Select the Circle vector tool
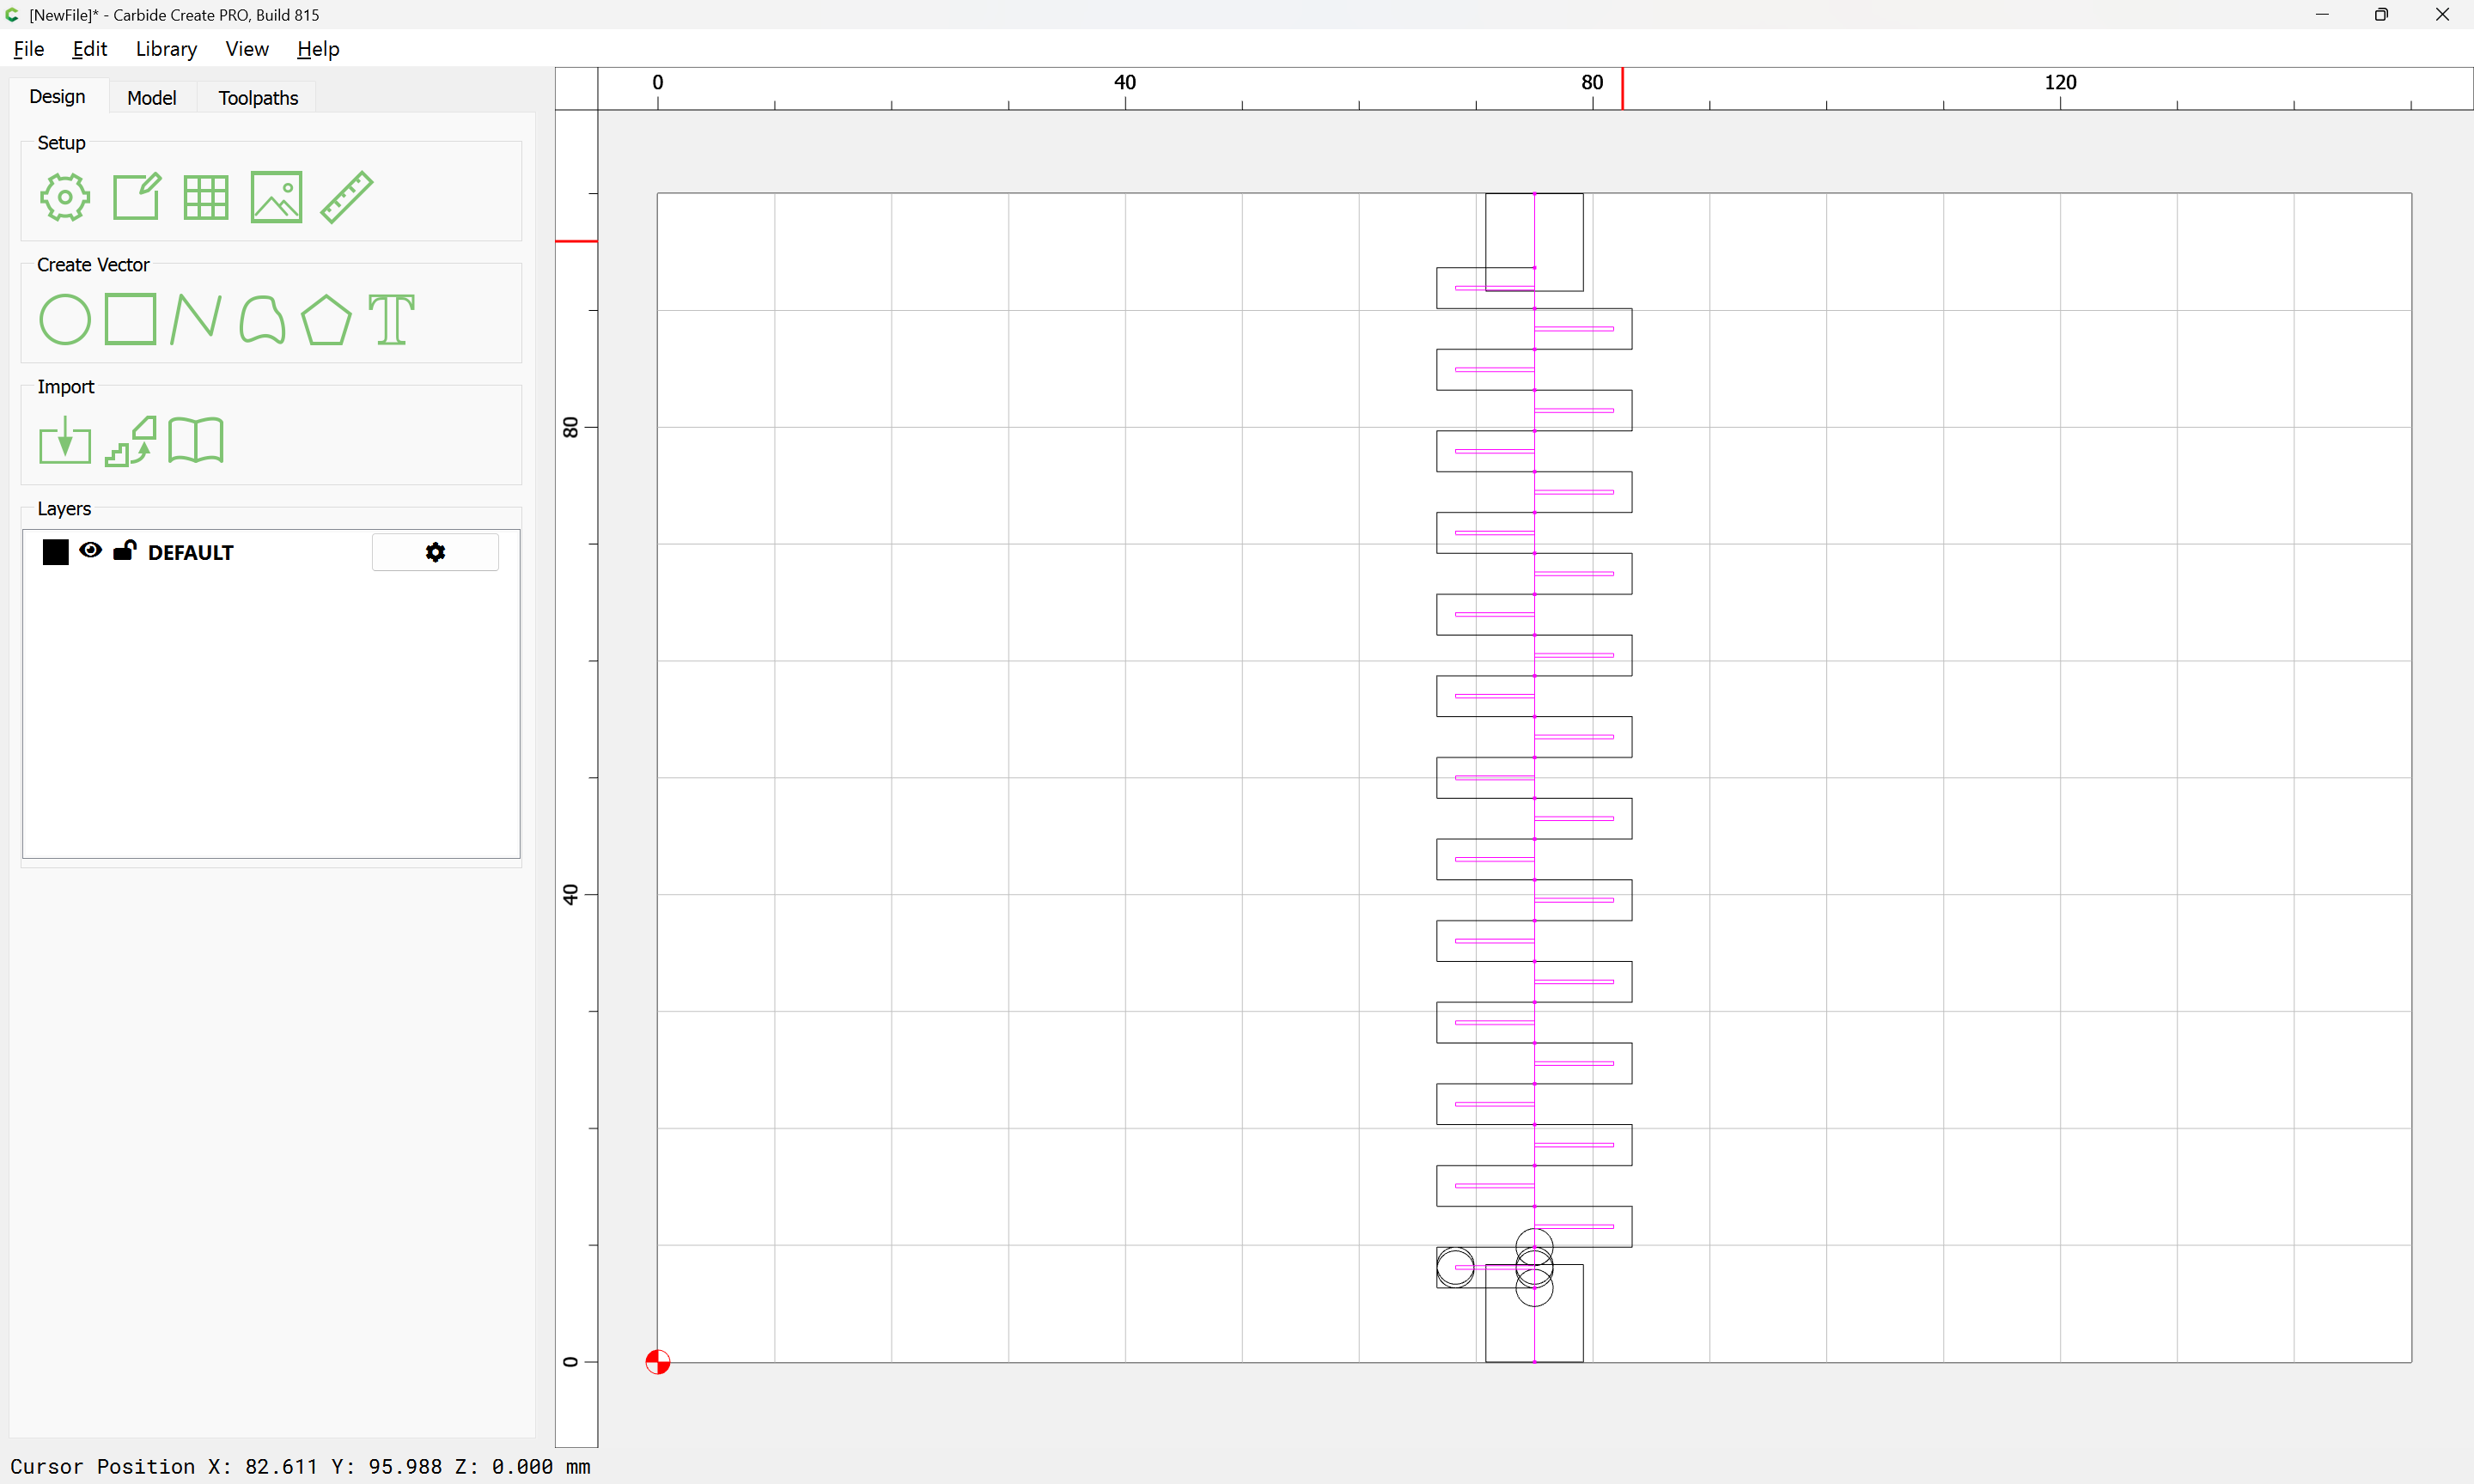Image resolution: width=2474 pixels, height=1484 pixels. point(64,319)
